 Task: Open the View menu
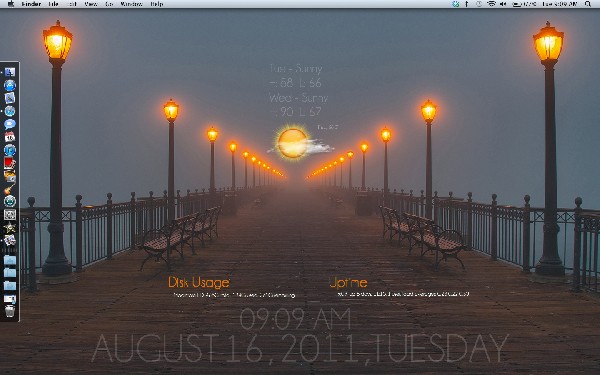pos(91,4)
